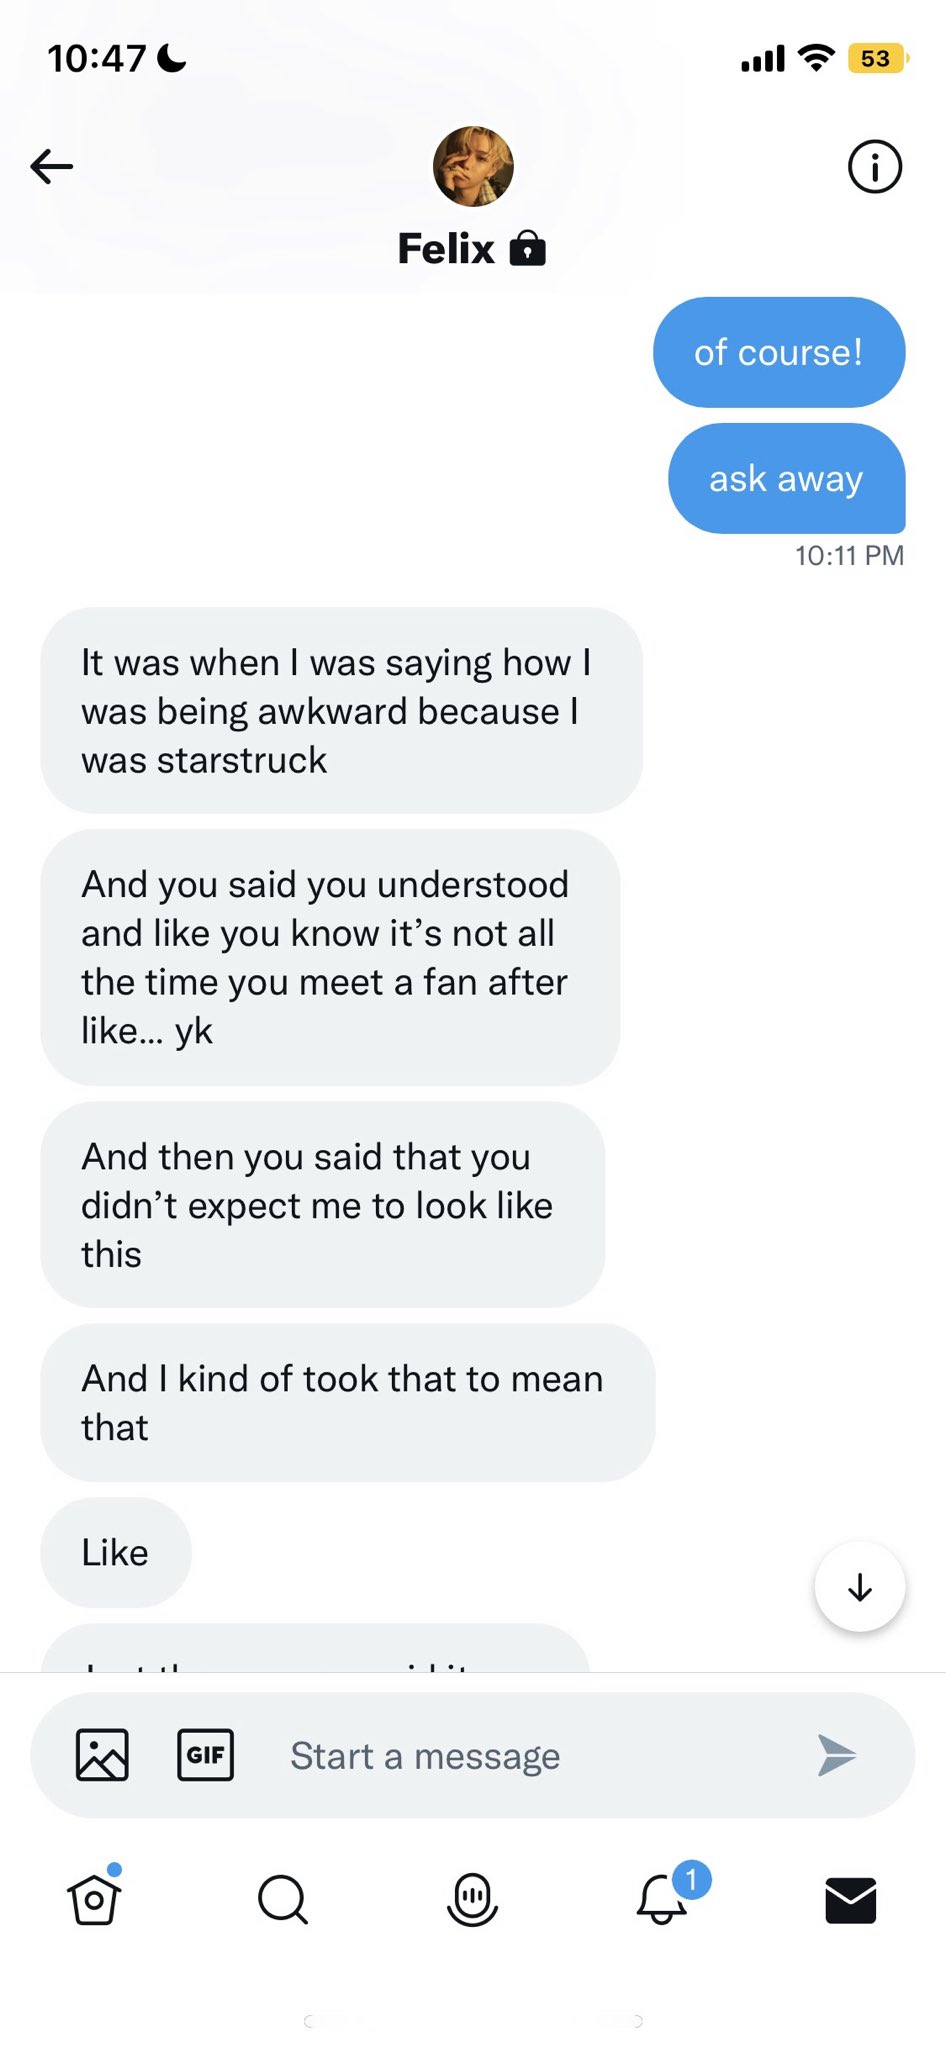Select the 'of course!' sent message
946x2048 pixels.
(779, 352)
